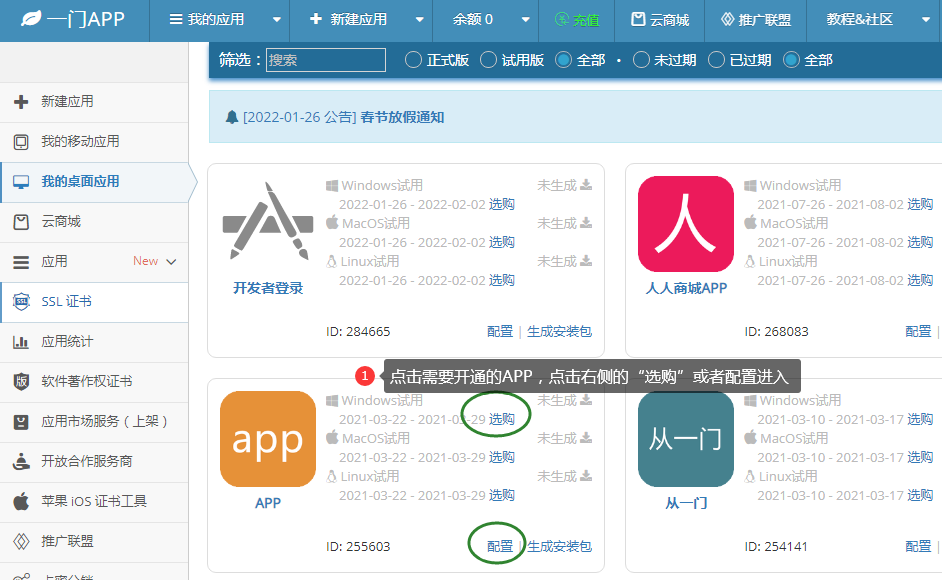Click the plus icon beside 新建应用 in sidebar

(21, 102)
